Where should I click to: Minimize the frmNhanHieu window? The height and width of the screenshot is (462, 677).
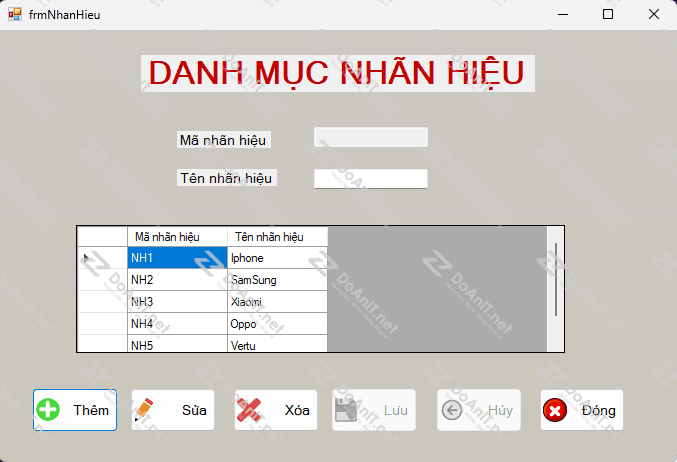click(x=563, y=14)
